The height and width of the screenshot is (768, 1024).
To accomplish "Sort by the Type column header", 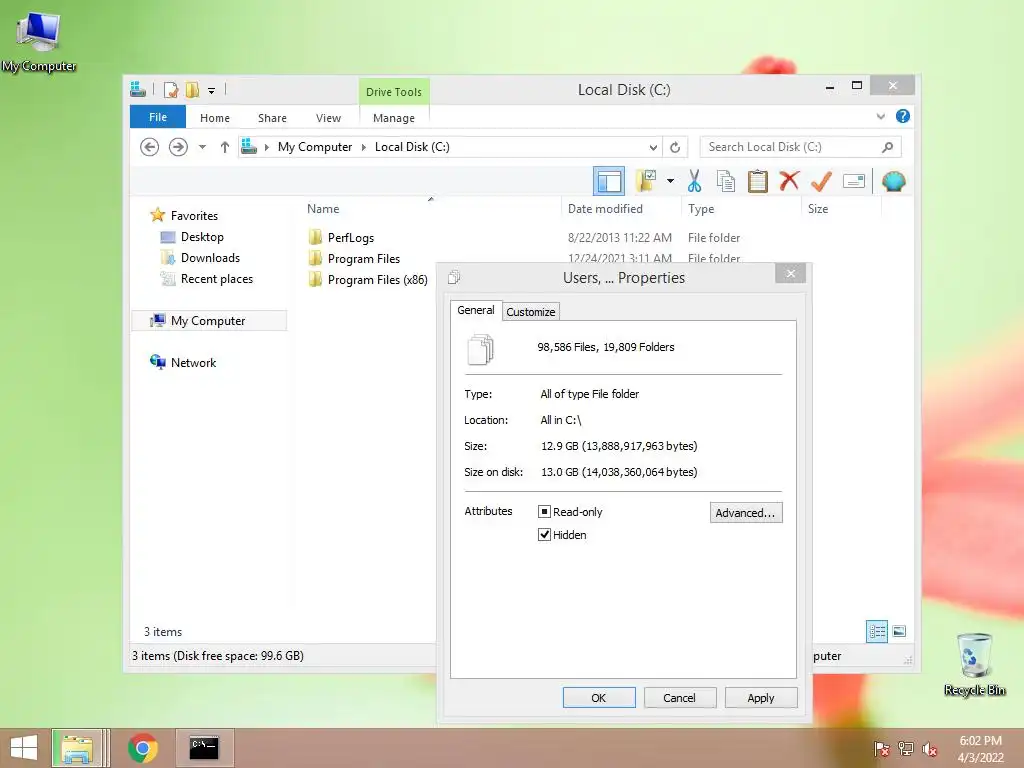I will point(701,209).
